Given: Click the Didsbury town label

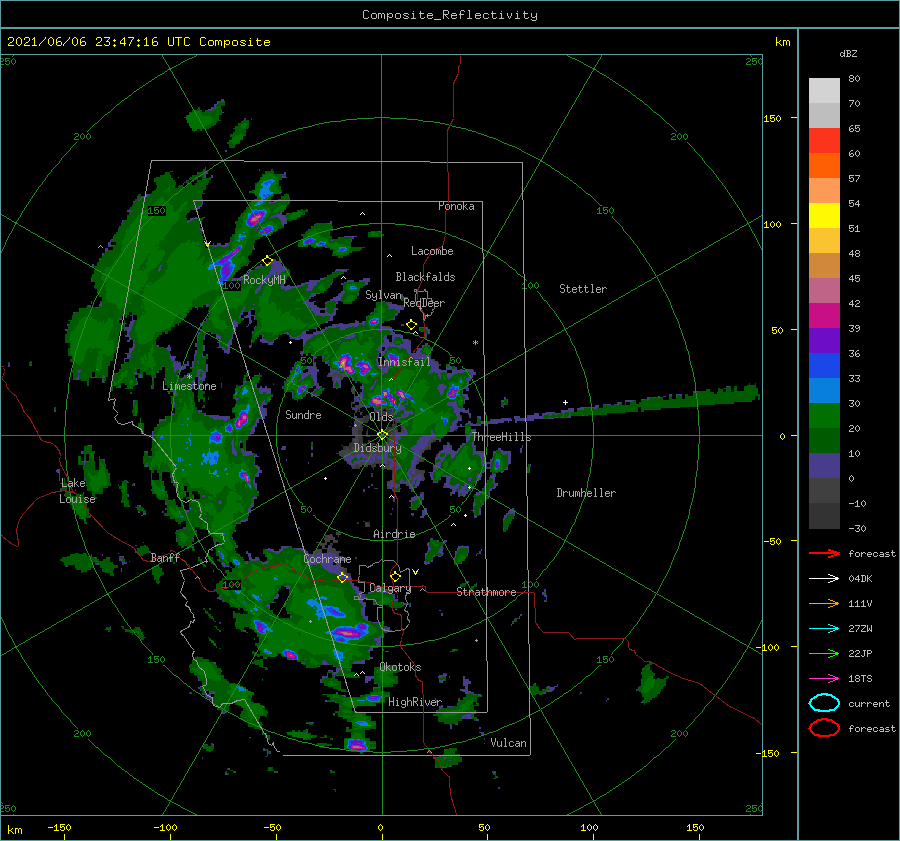Looking at the screenshot, I should point(377,448).
